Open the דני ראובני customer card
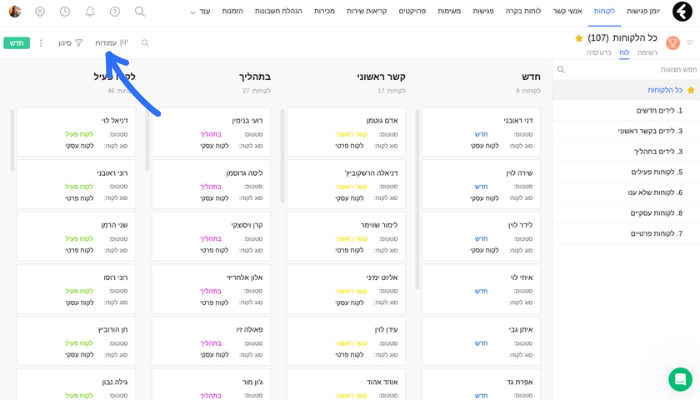The width and height of the screenshot is (700, 400). [x=481, y=132]
